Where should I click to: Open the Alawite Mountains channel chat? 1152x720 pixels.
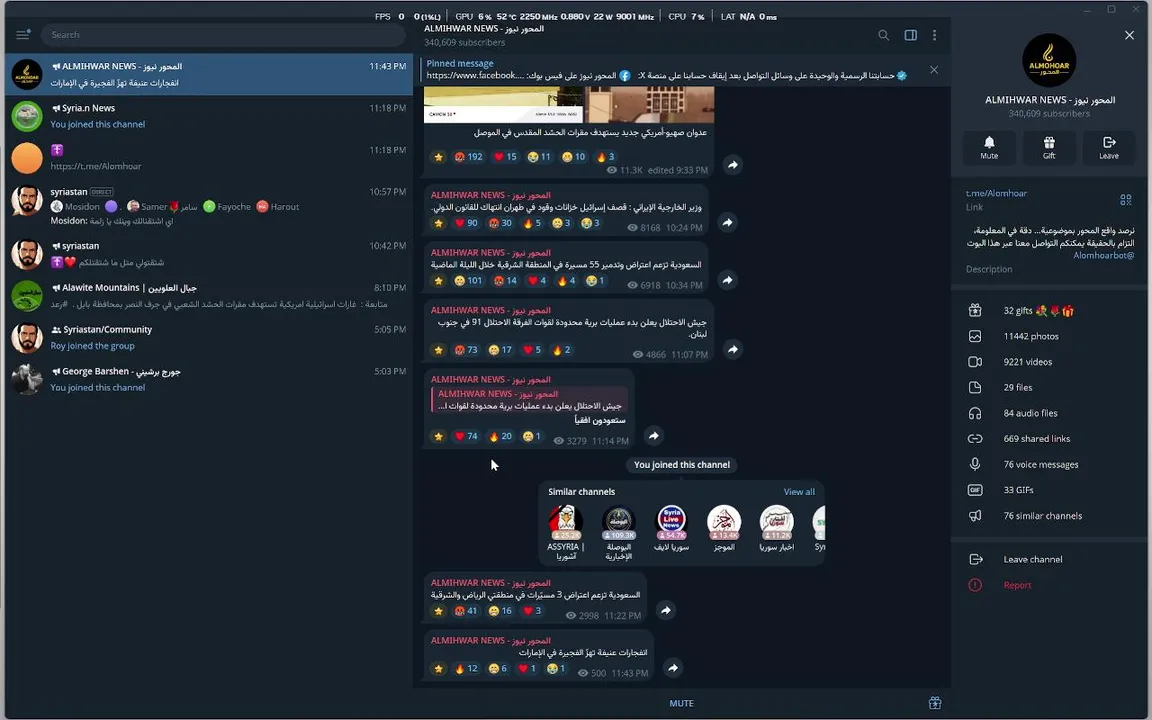click(x=209, y=296)
